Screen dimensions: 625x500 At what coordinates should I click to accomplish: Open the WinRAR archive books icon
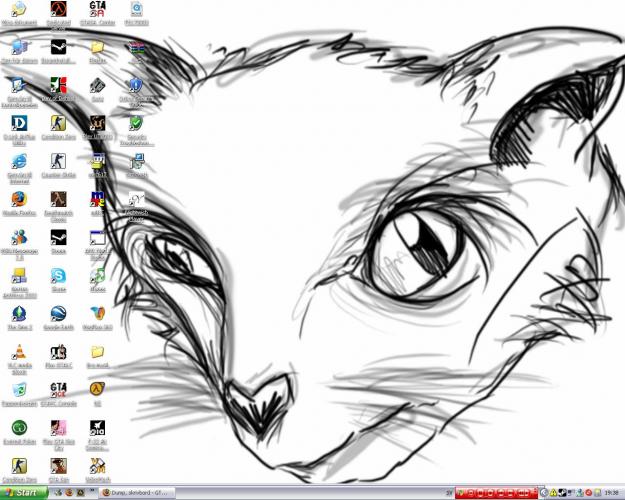[x=136, y=47]
